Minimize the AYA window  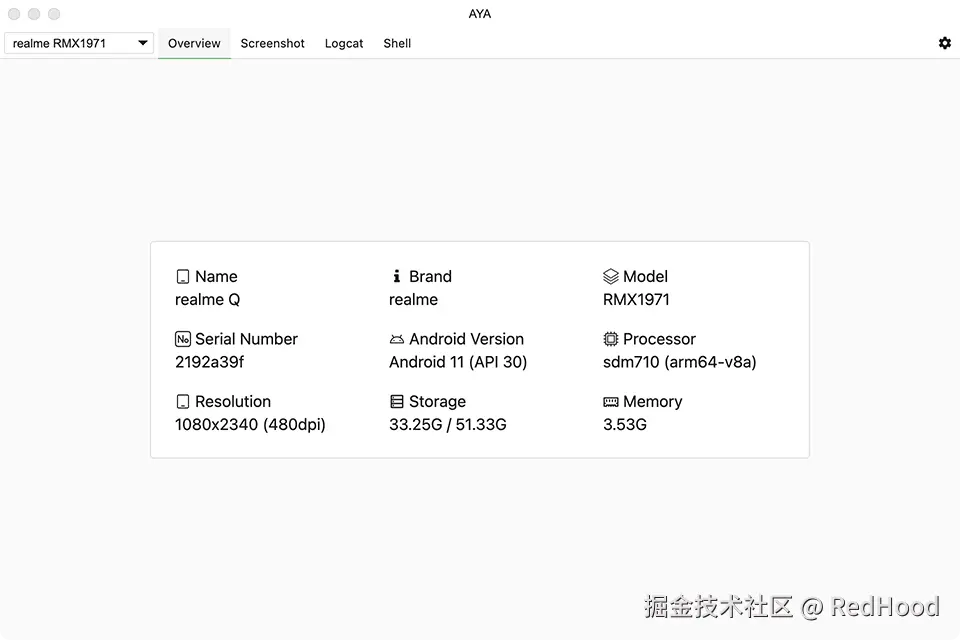click(x=34, y=13)
